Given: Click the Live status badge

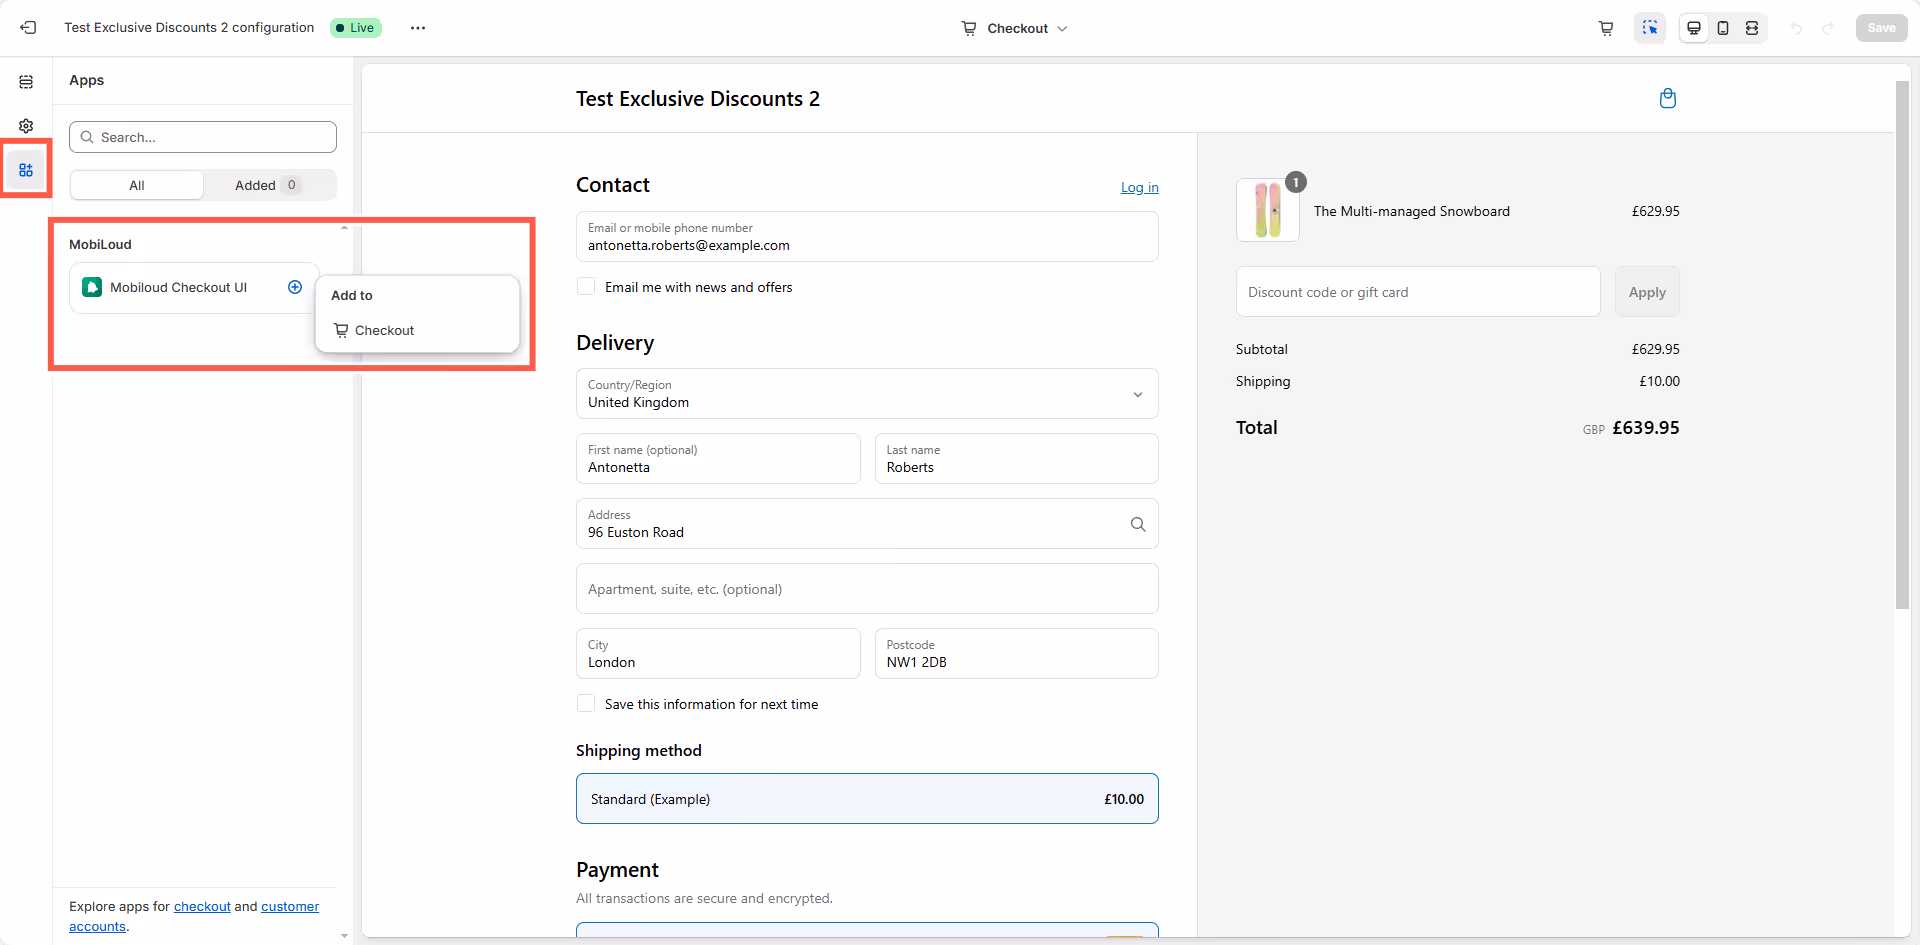Looking at the screenshot, I should click(x=356, y=28).
